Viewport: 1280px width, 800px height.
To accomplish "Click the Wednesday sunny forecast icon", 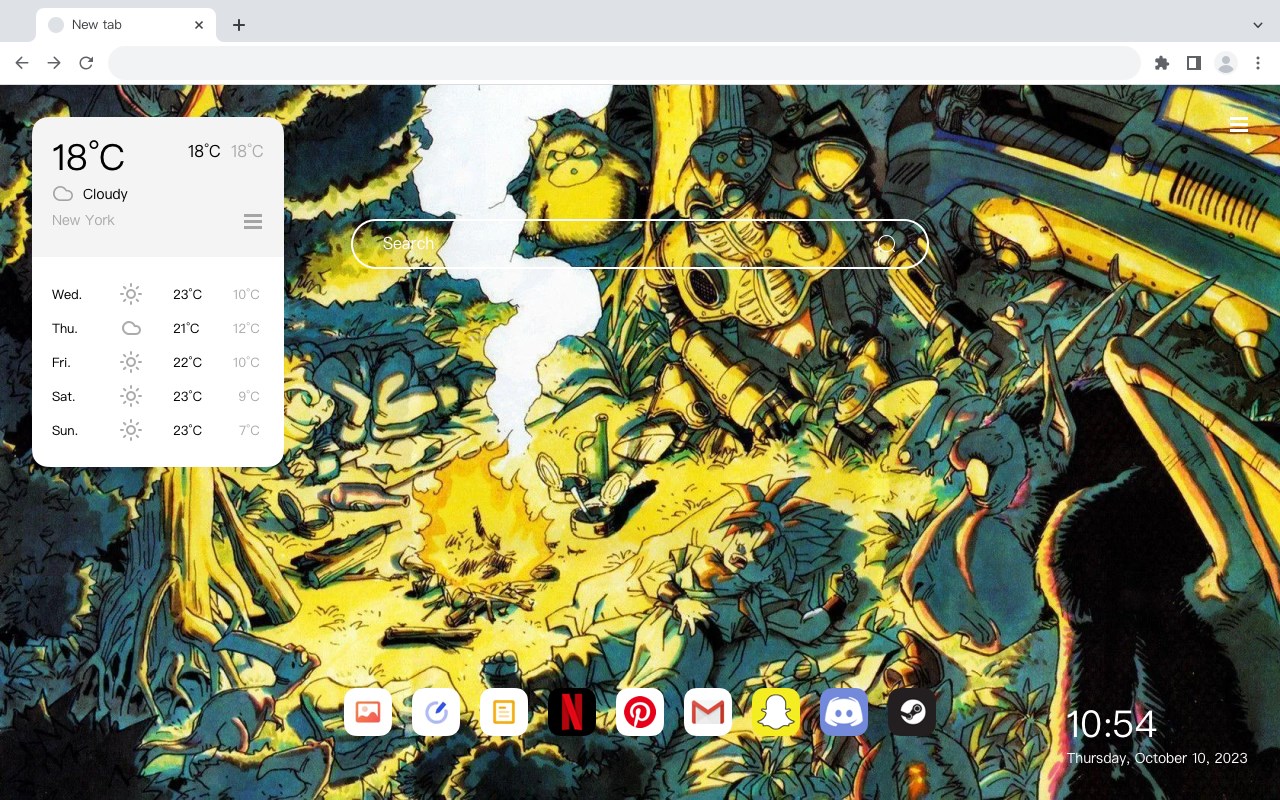I will pyautogui.click(x=131, y=294).
